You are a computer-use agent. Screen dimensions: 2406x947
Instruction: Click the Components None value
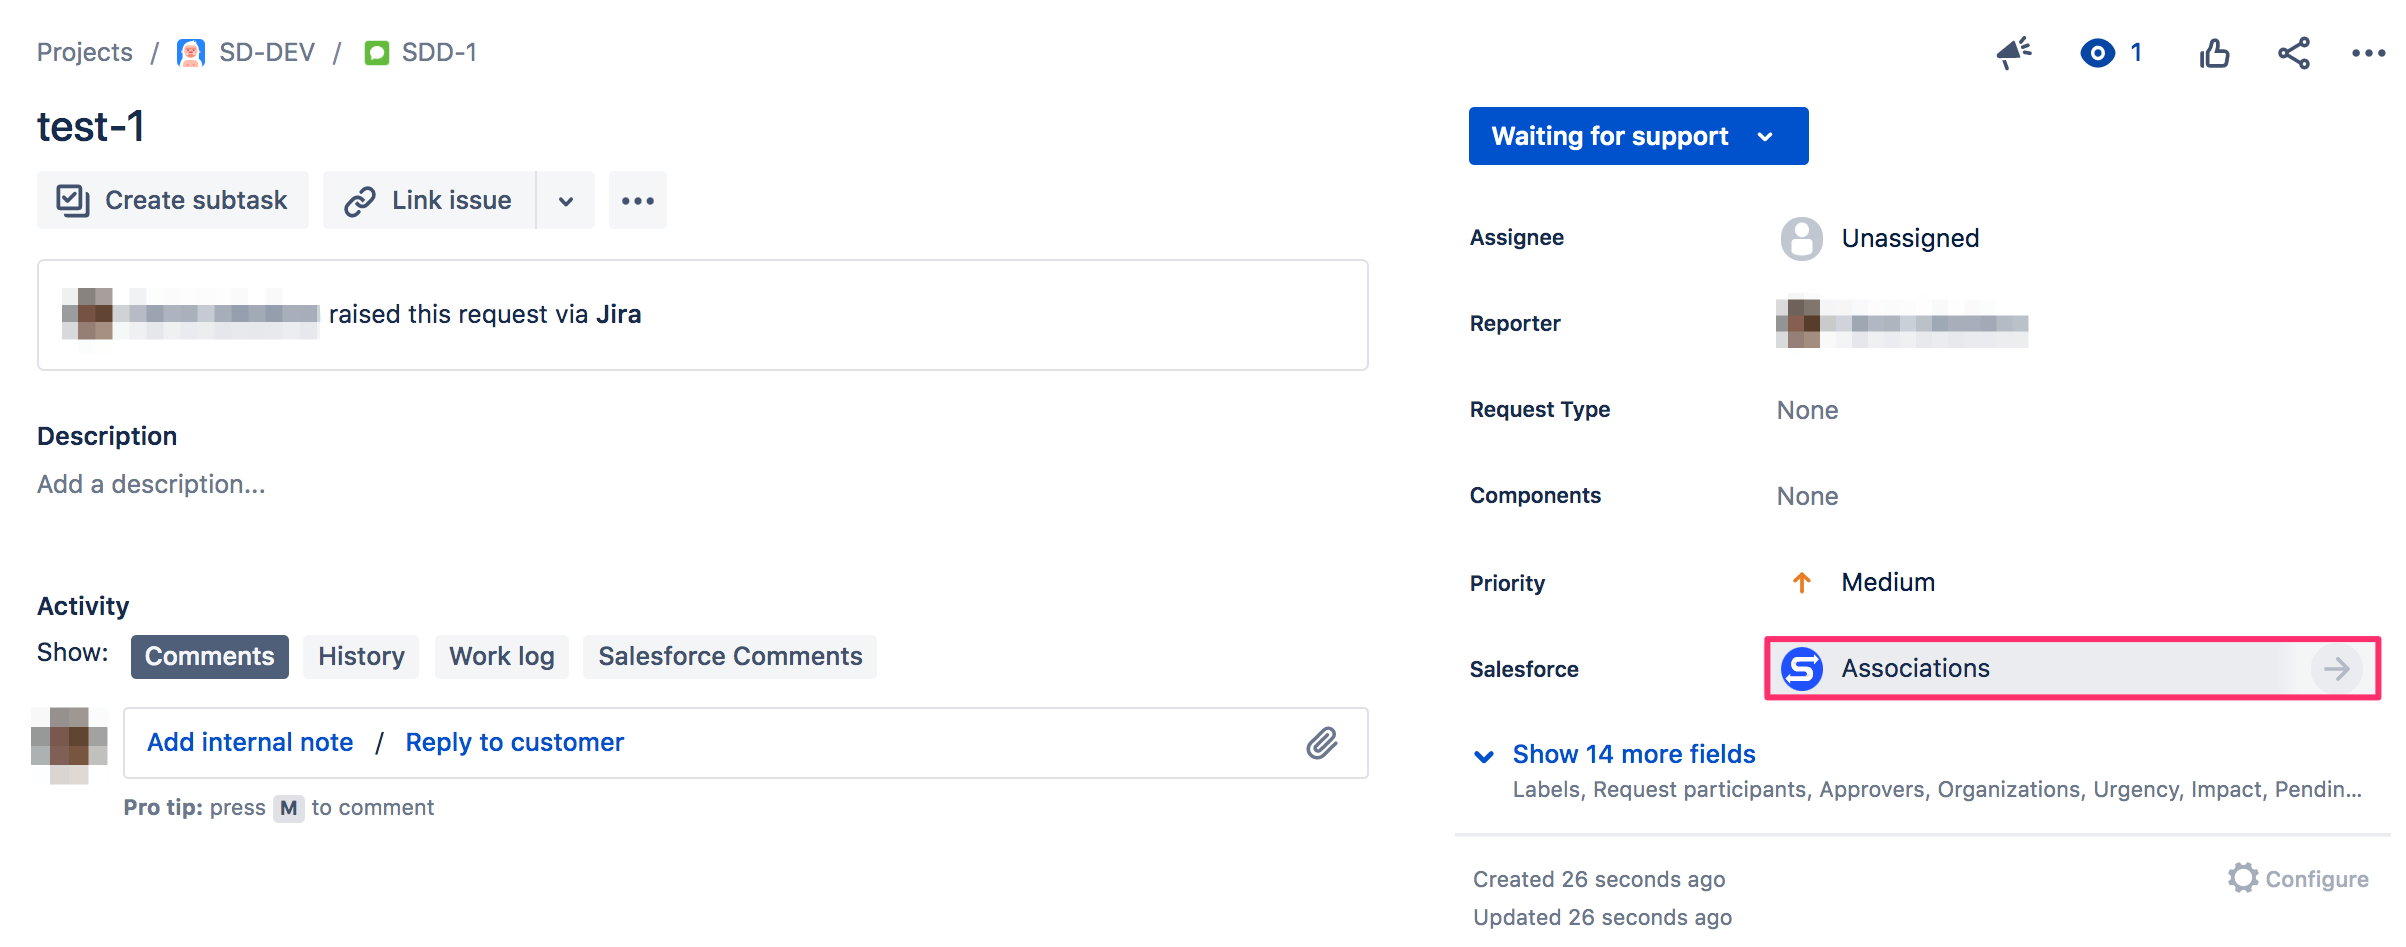click(1807, 497)
